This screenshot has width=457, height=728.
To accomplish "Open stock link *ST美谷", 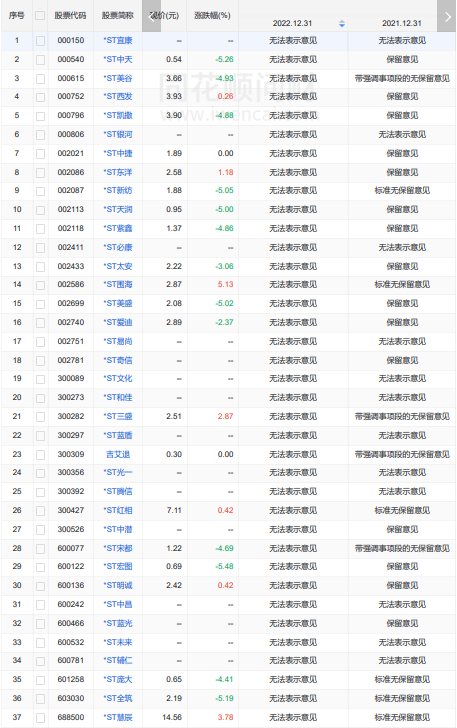I will pyautogui.click(x=118, y=78).
